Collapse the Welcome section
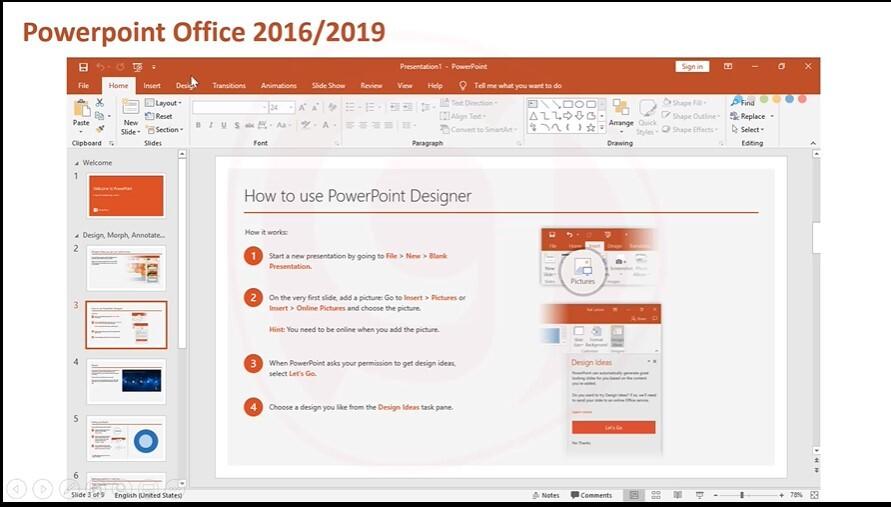 [77, 163]
